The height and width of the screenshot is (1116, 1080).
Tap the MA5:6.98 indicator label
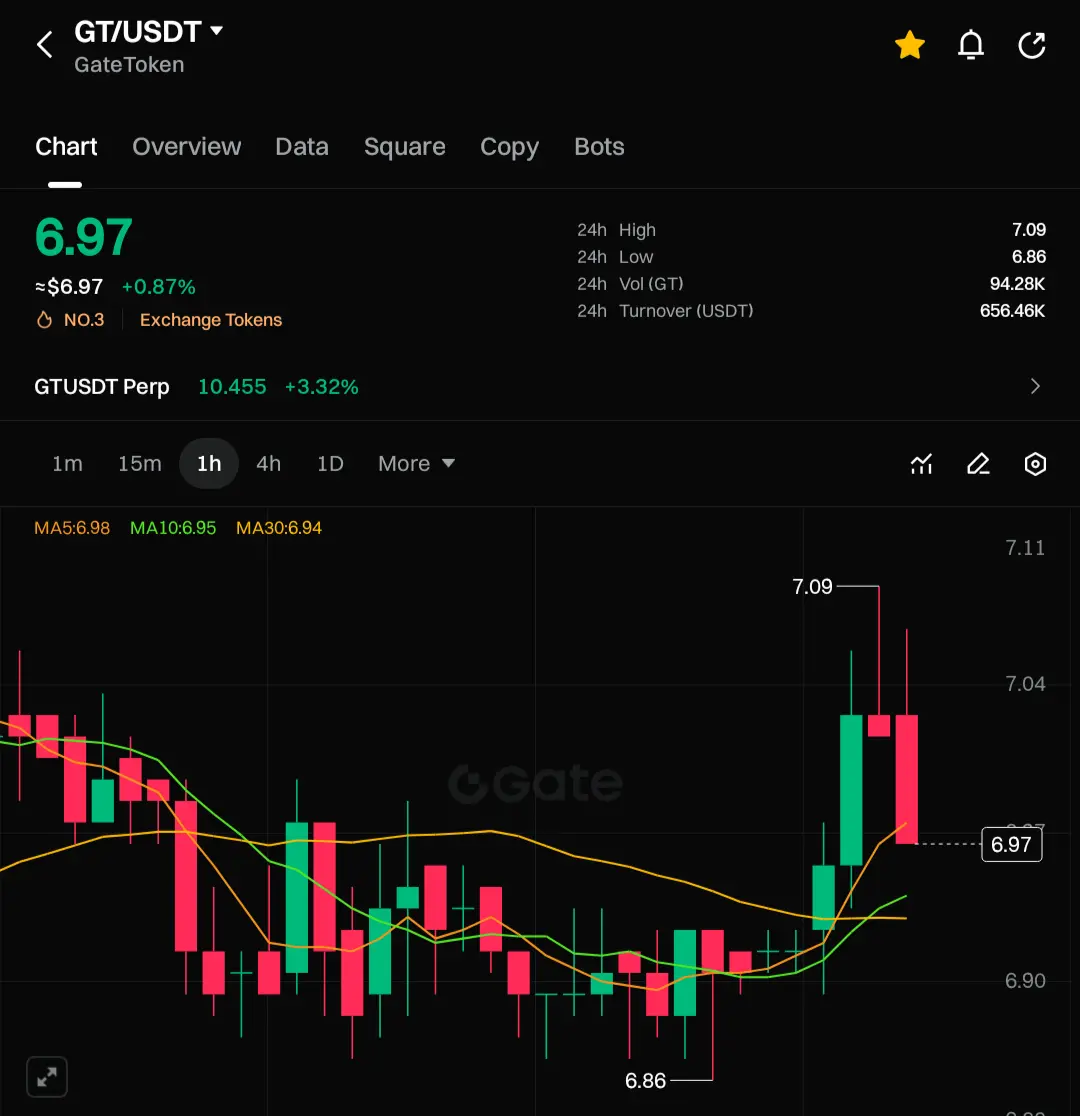[72, 528]
